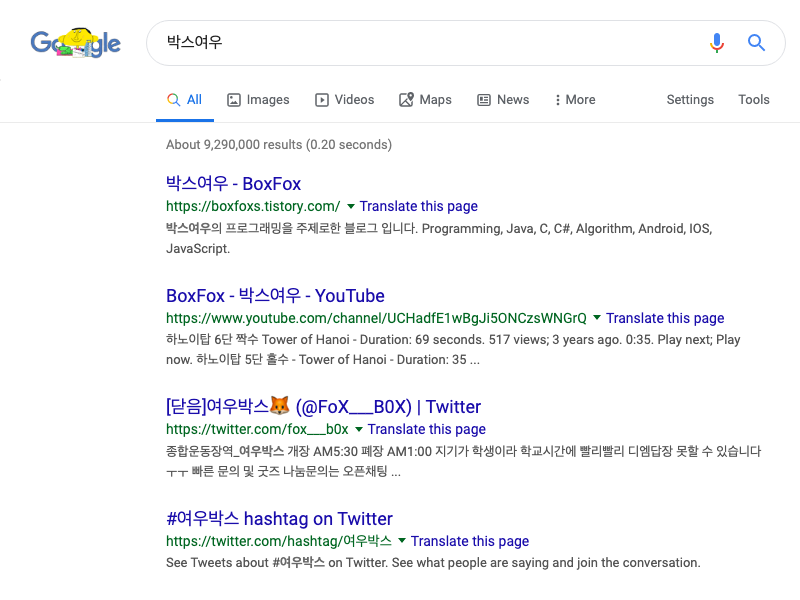Image resolution: width=800 pixels, height=600 pixels.
Task: Select the All results tab
Action: 185,99
